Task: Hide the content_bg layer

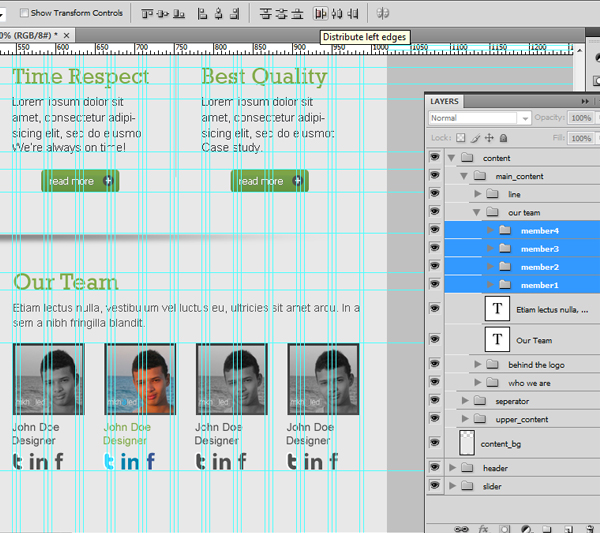Action: pos(434,443)
